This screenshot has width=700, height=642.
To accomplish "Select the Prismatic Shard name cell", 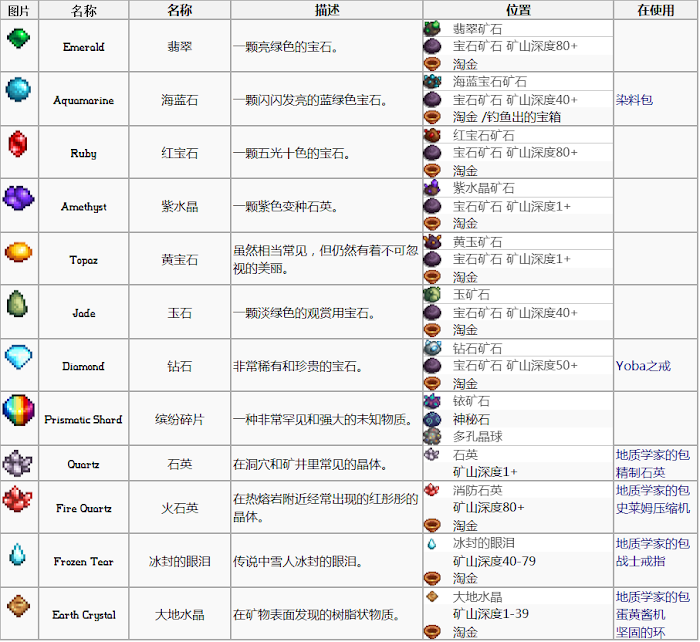I will click(x=84, y=419).
